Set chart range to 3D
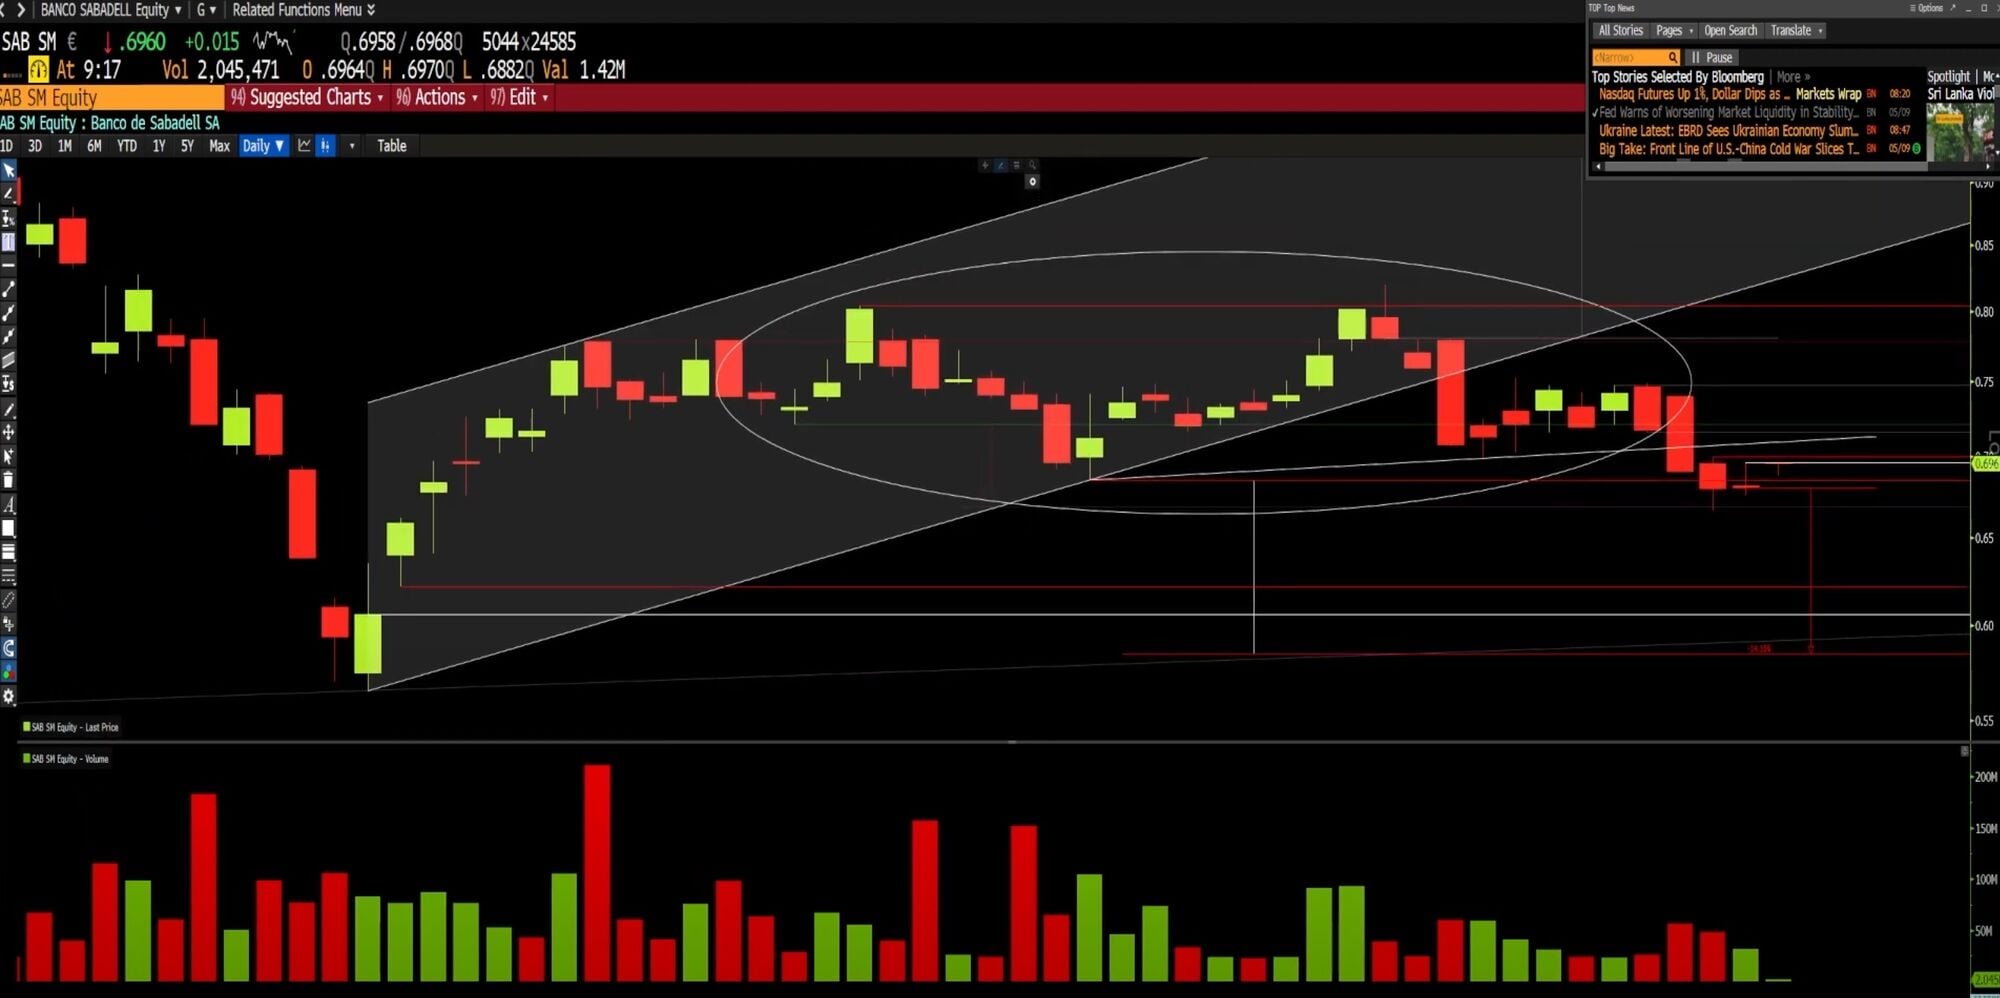This screenshot has height=998, width=2000. tap(35, 146)
